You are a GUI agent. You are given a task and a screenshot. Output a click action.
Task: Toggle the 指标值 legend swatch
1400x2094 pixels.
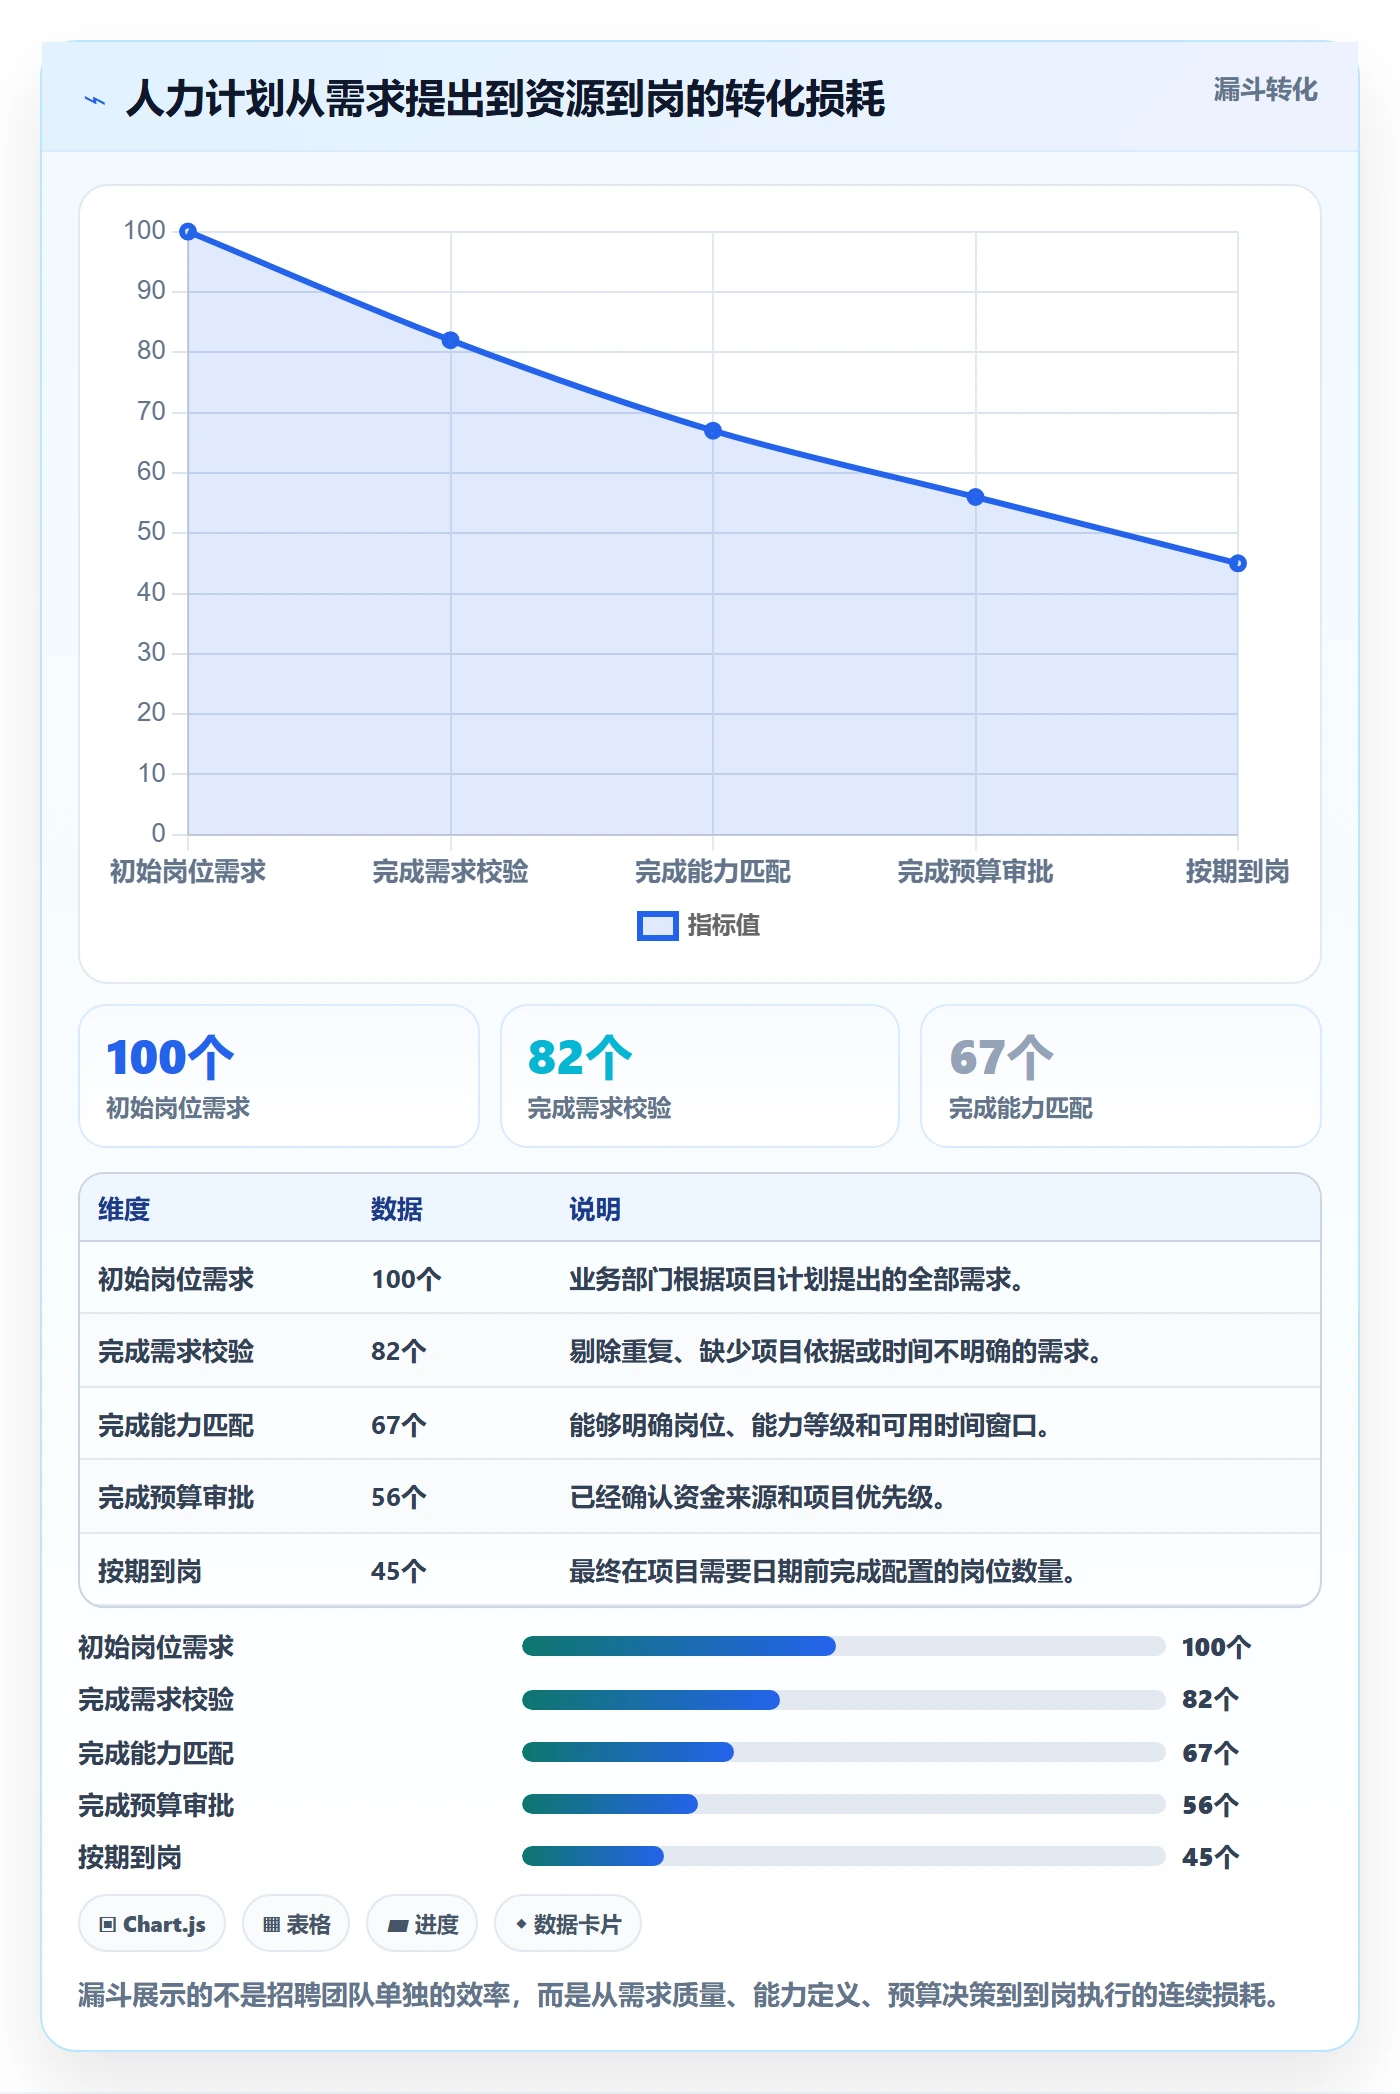pyautogui.click(x=657, y=926)
